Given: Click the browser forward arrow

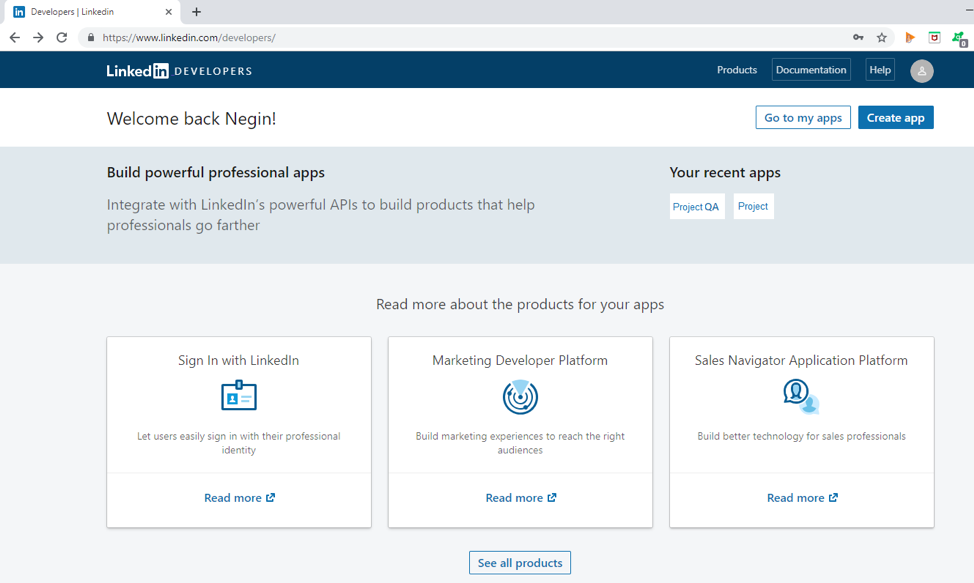Looking at the screenshot, I should 39,38.
